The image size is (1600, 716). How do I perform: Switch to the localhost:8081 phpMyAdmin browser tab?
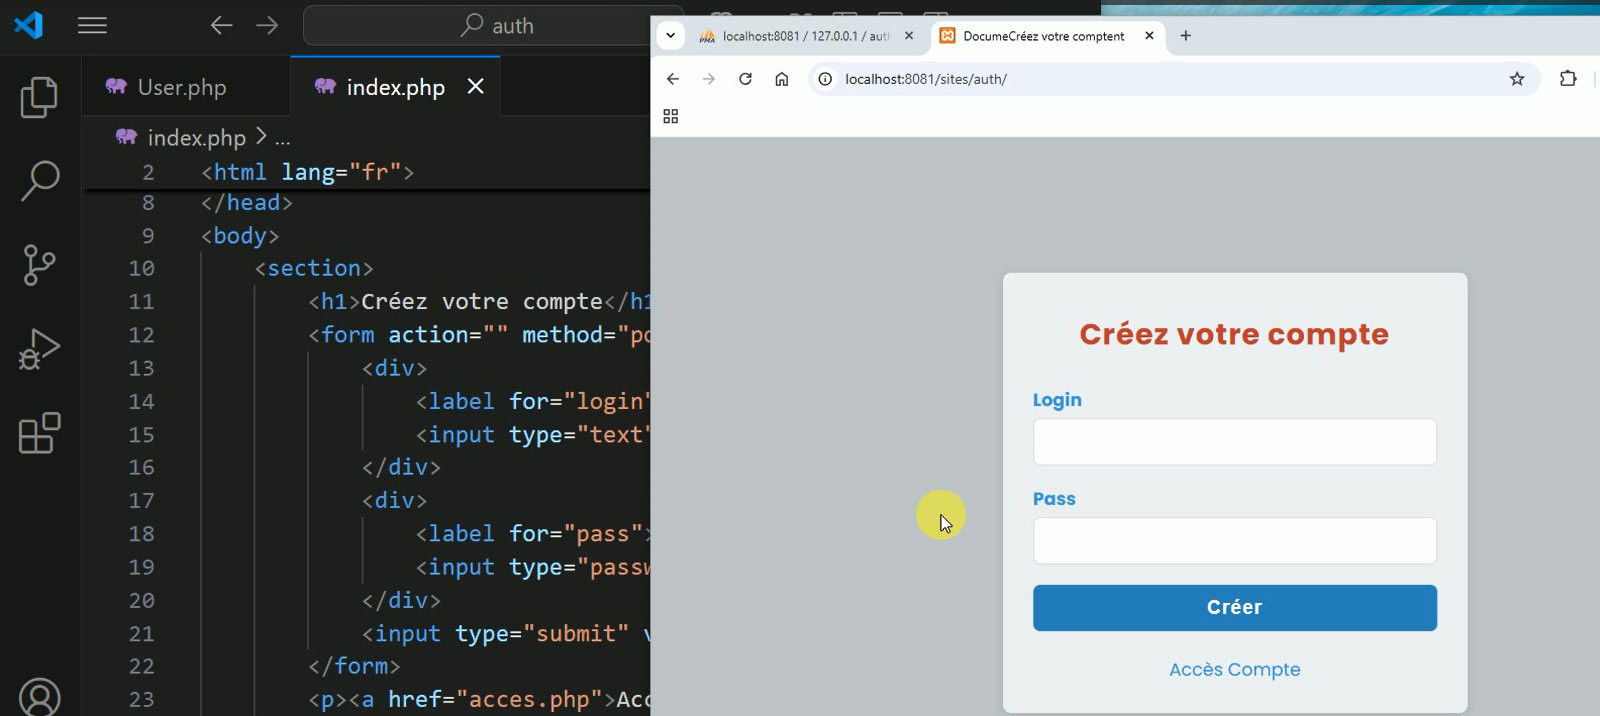[x=805, y=36]
